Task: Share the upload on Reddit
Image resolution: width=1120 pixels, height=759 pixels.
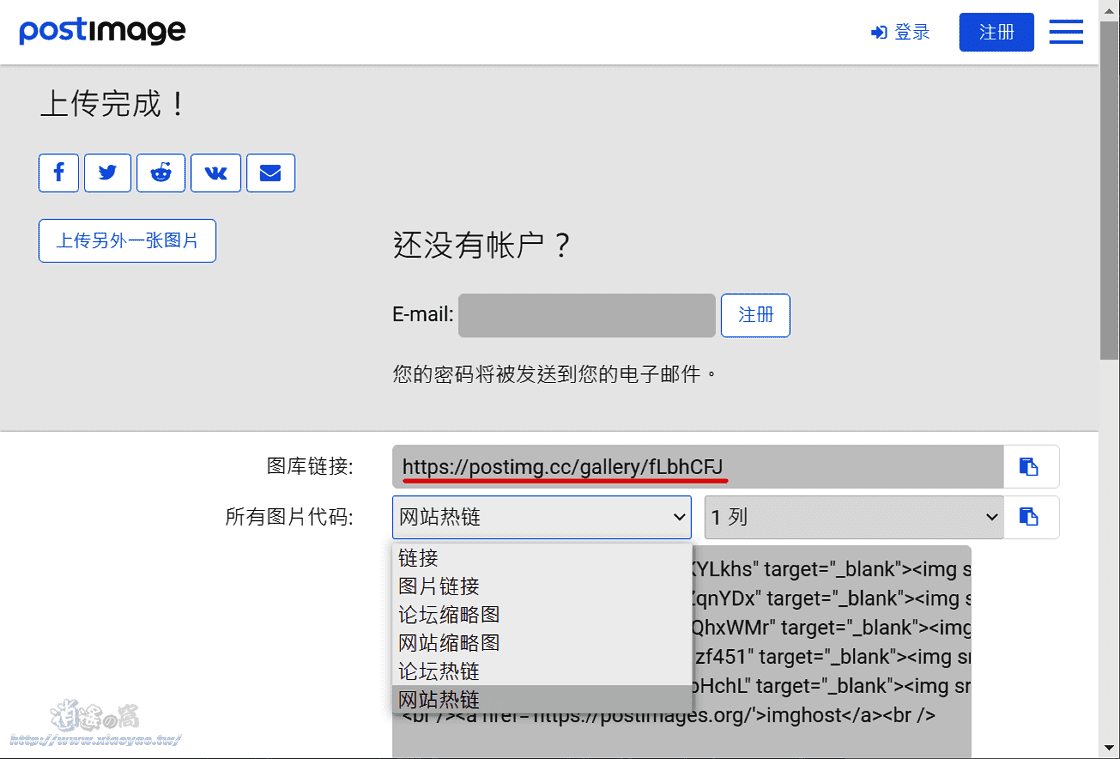Action: [x=161, y=173]
